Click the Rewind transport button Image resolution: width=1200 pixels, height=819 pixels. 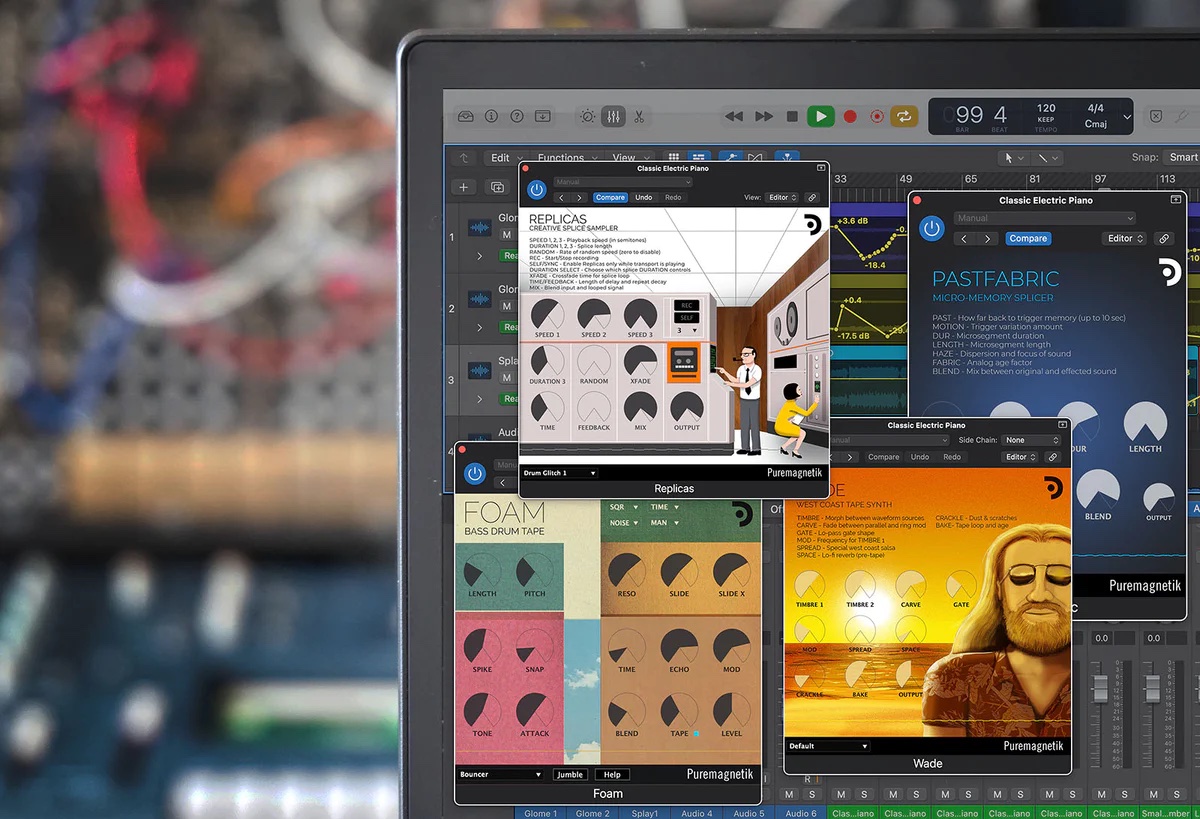tap(734, 116)
